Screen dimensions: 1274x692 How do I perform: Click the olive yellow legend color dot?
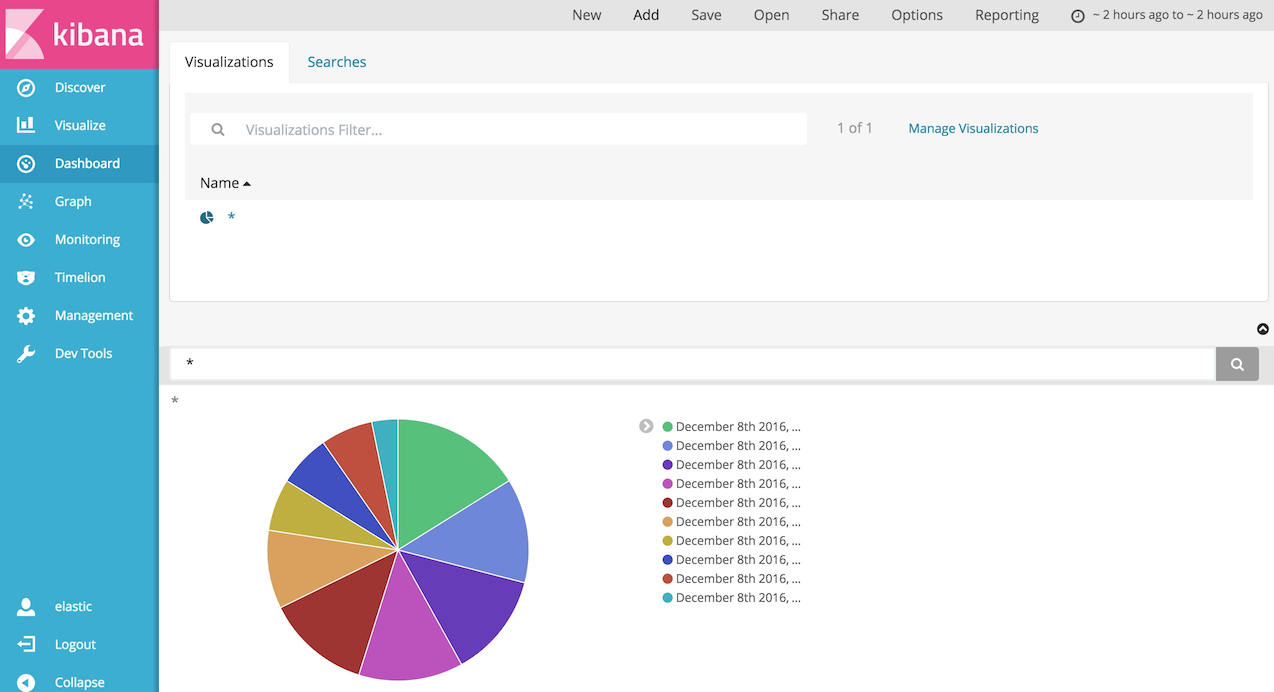[x=667, y=541]
